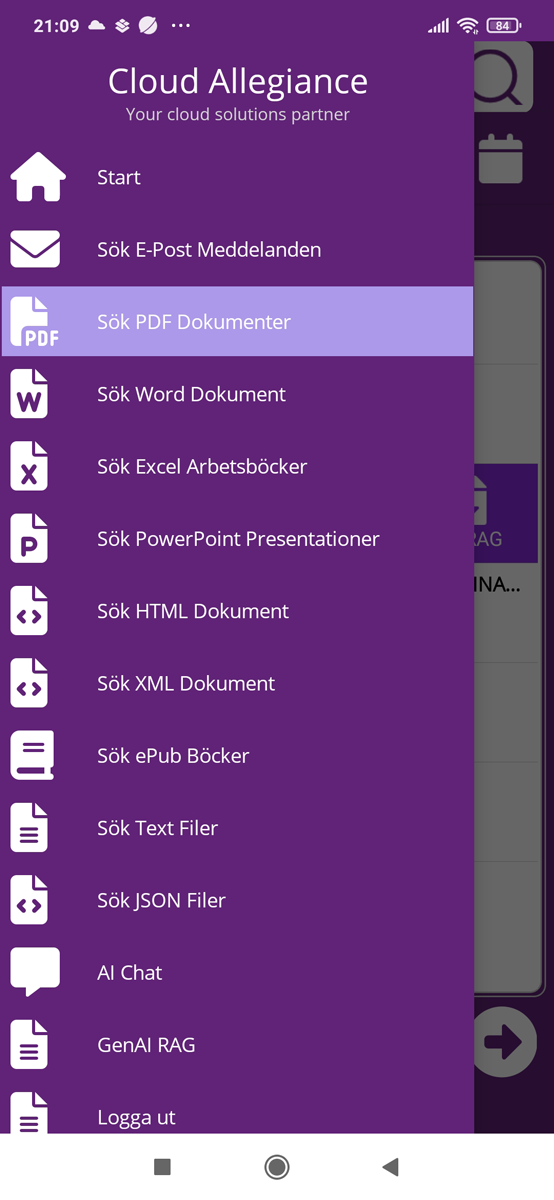Select Sök XML Dokument
This screenshot has width=554, height=1200.
[x=237, y=683]
